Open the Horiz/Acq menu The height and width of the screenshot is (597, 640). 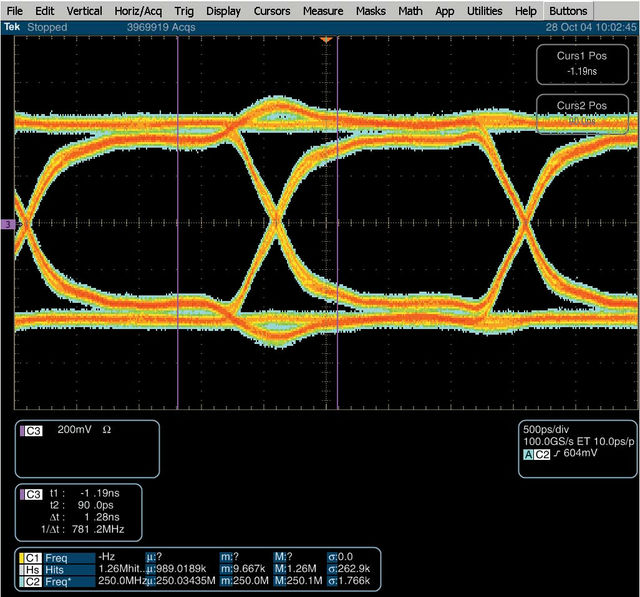click(138, 11)
